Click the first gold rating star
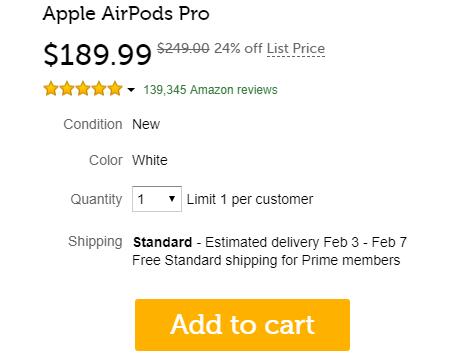The height and width of the screenshot is (362, 454). coord(51,89)
